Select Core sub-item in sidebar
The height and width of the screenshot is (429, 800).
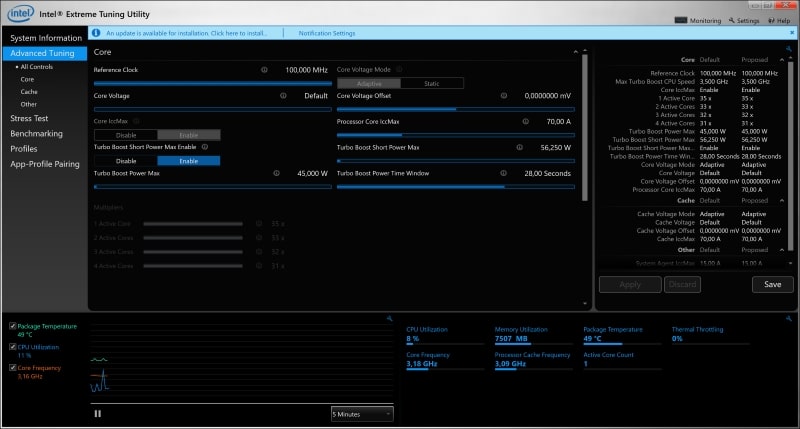pyautogui.click(x=27, y=80)
